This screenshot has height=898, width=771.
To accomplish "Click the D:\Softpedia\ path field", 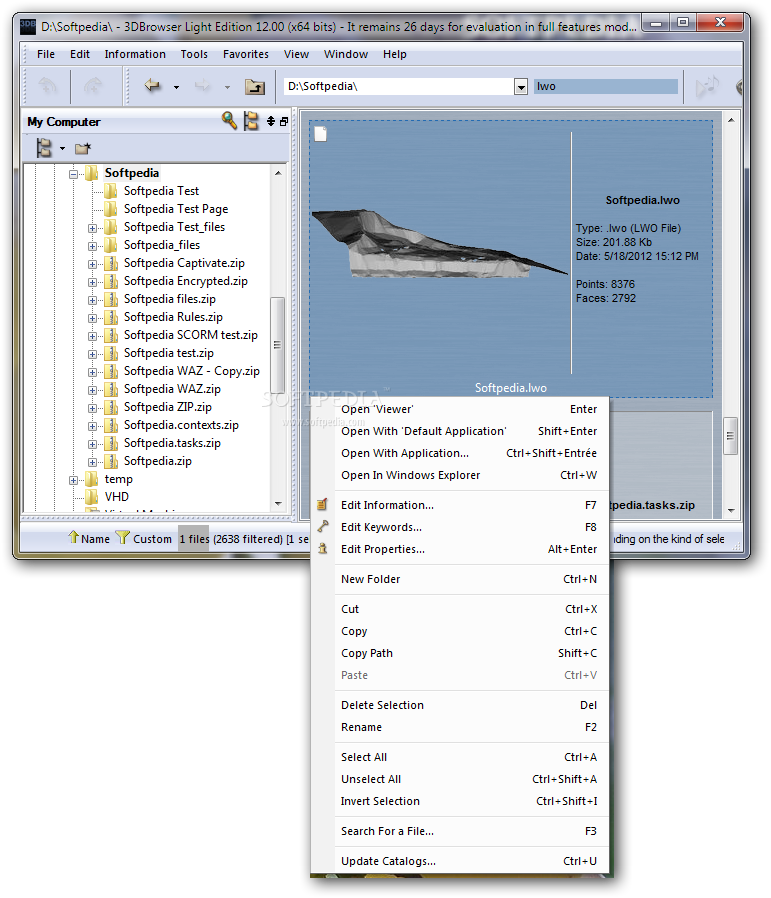I will (x=399, y=86).
